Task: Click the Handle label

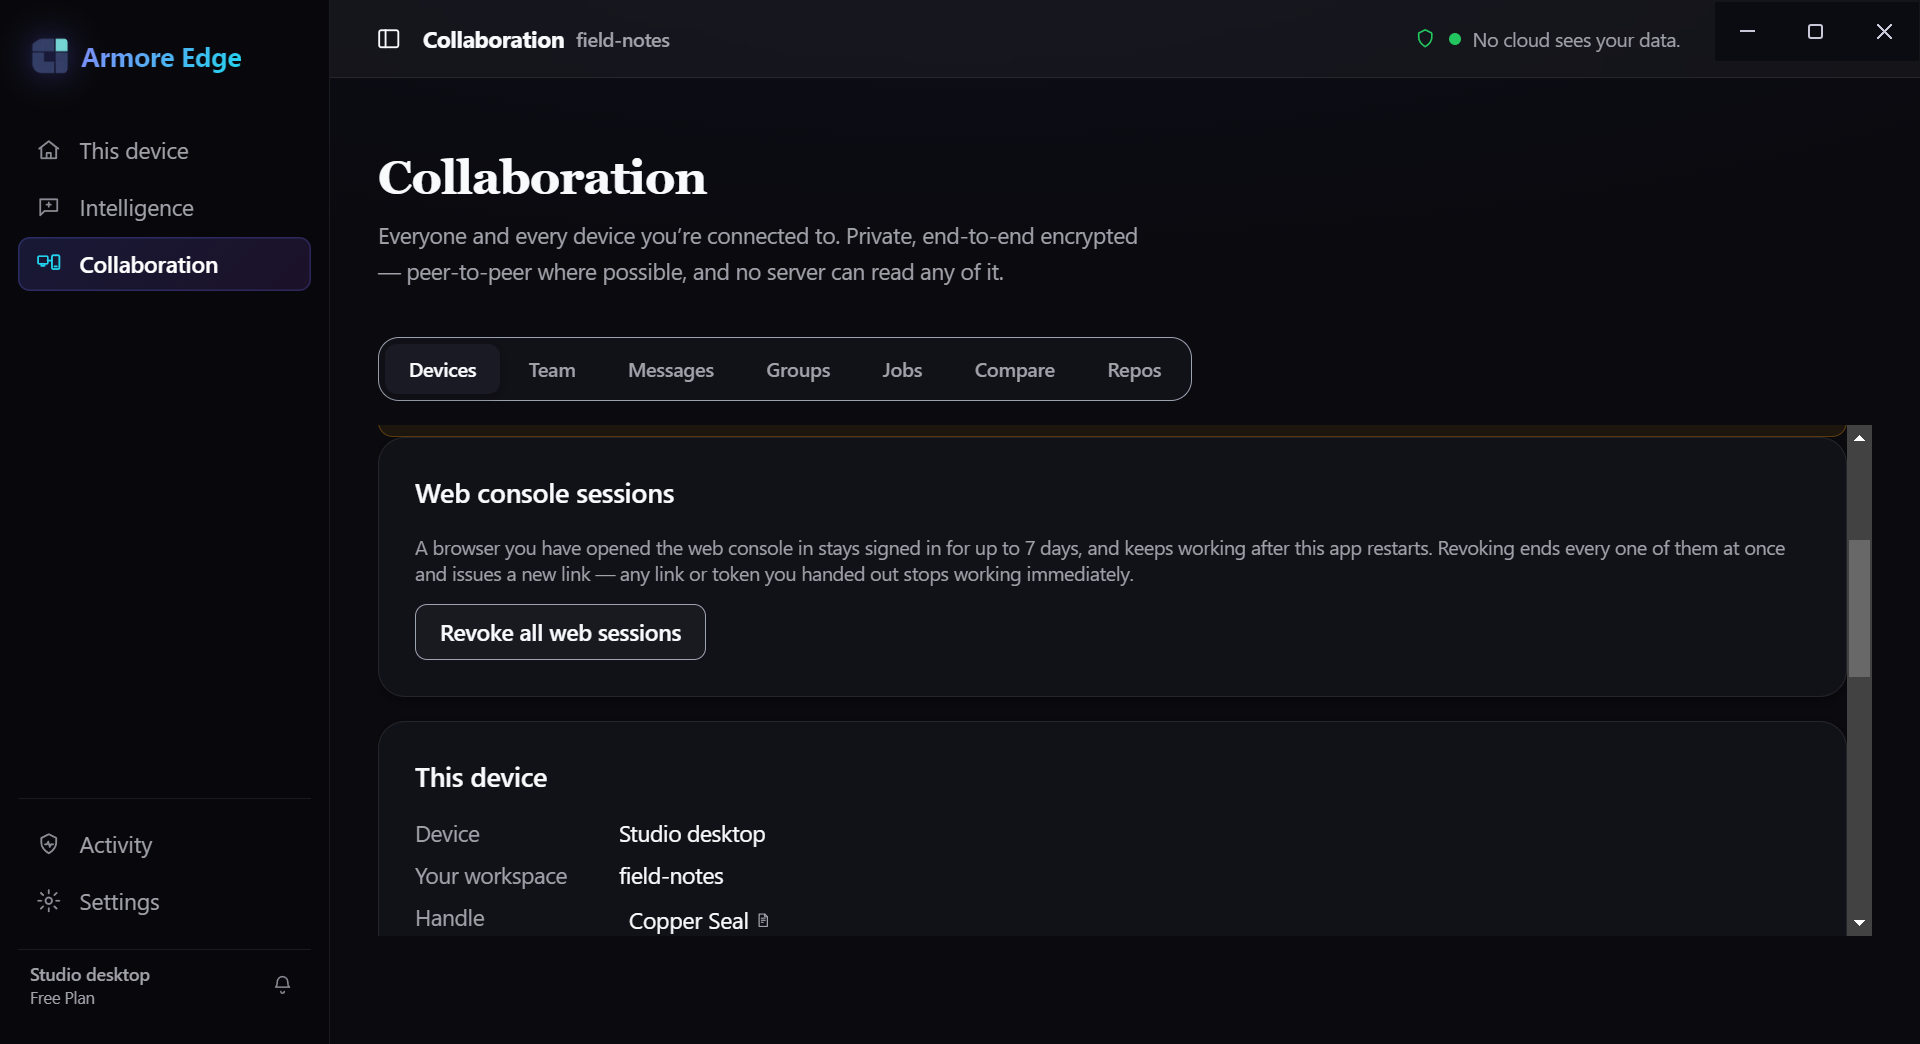Action: coord(450,918)
